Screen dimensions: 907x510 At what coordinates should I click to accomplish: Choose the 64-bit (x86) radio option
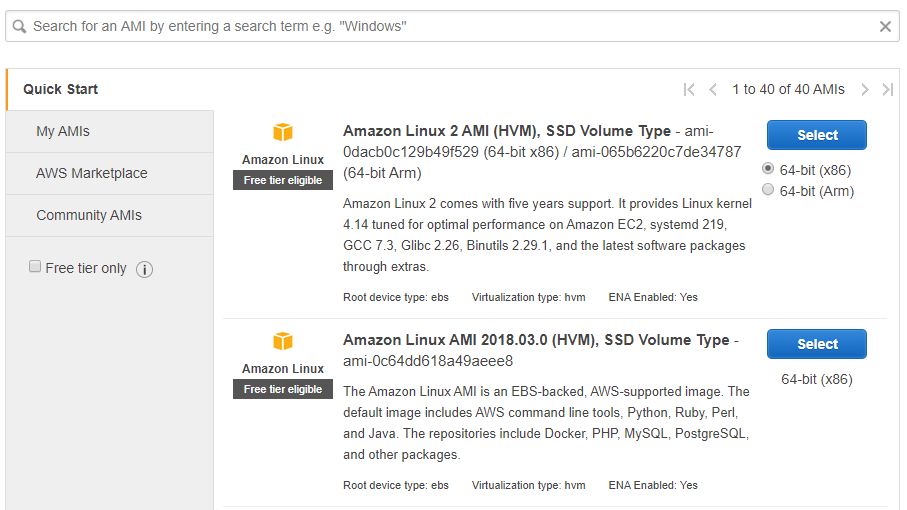pos(768,168)
